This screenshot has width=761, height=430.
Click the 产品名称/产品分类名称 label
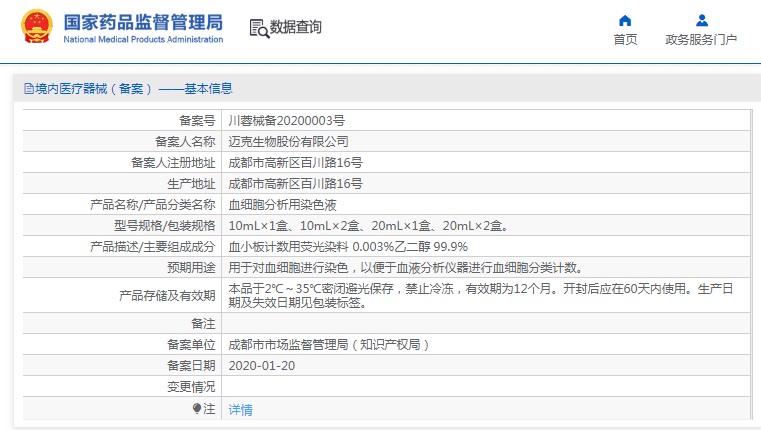[x=152, y=205]
